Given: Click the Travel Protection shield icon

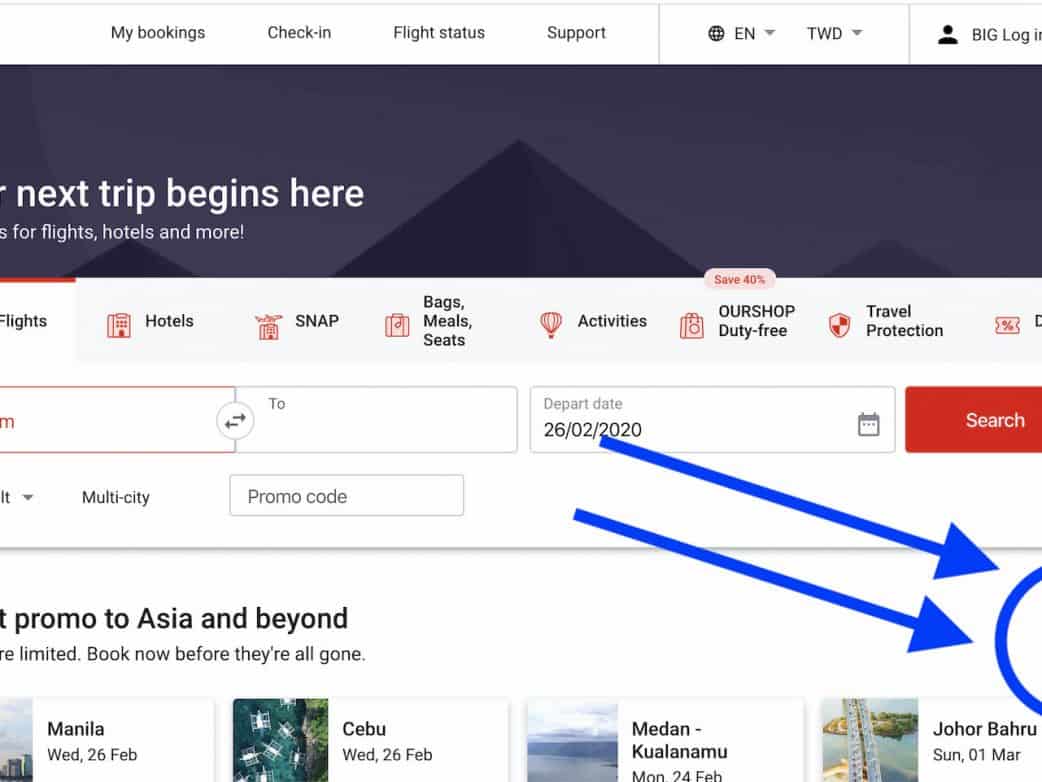Looking at the screenshot, I should click(839, 324).
